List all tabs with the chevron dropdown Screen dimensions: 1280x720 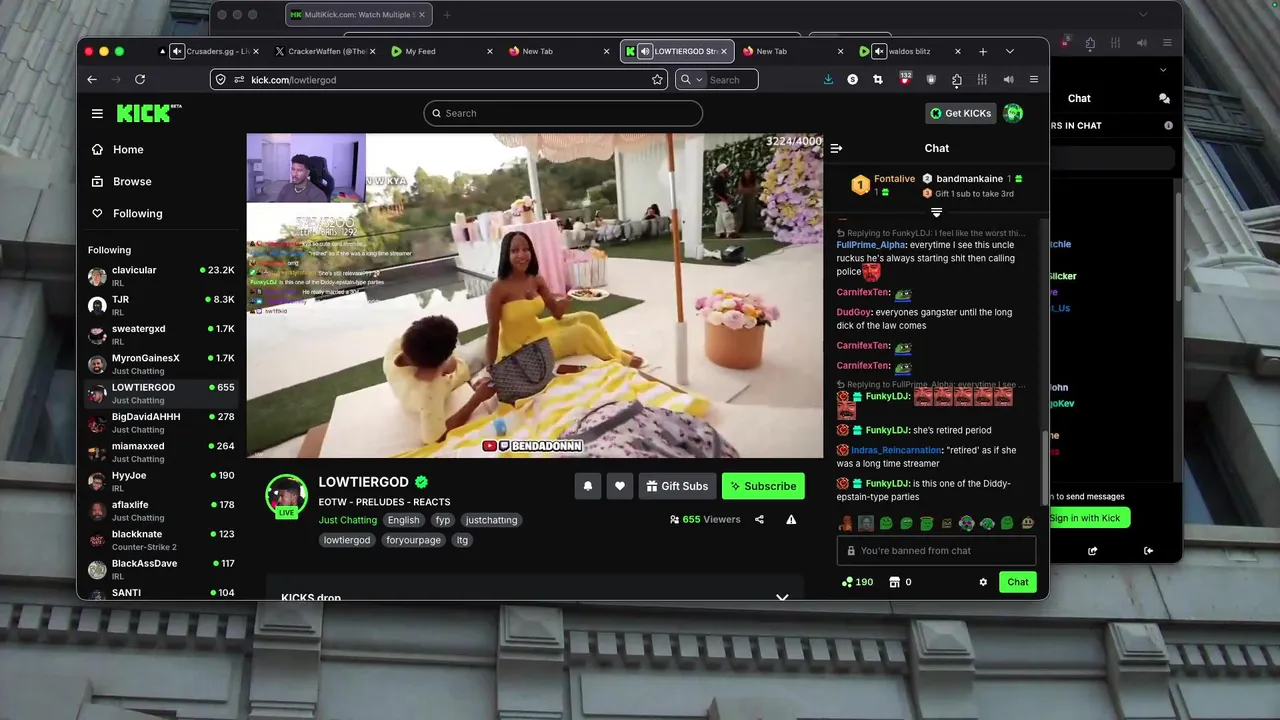pyautogui.click(x=1010, y=51)
